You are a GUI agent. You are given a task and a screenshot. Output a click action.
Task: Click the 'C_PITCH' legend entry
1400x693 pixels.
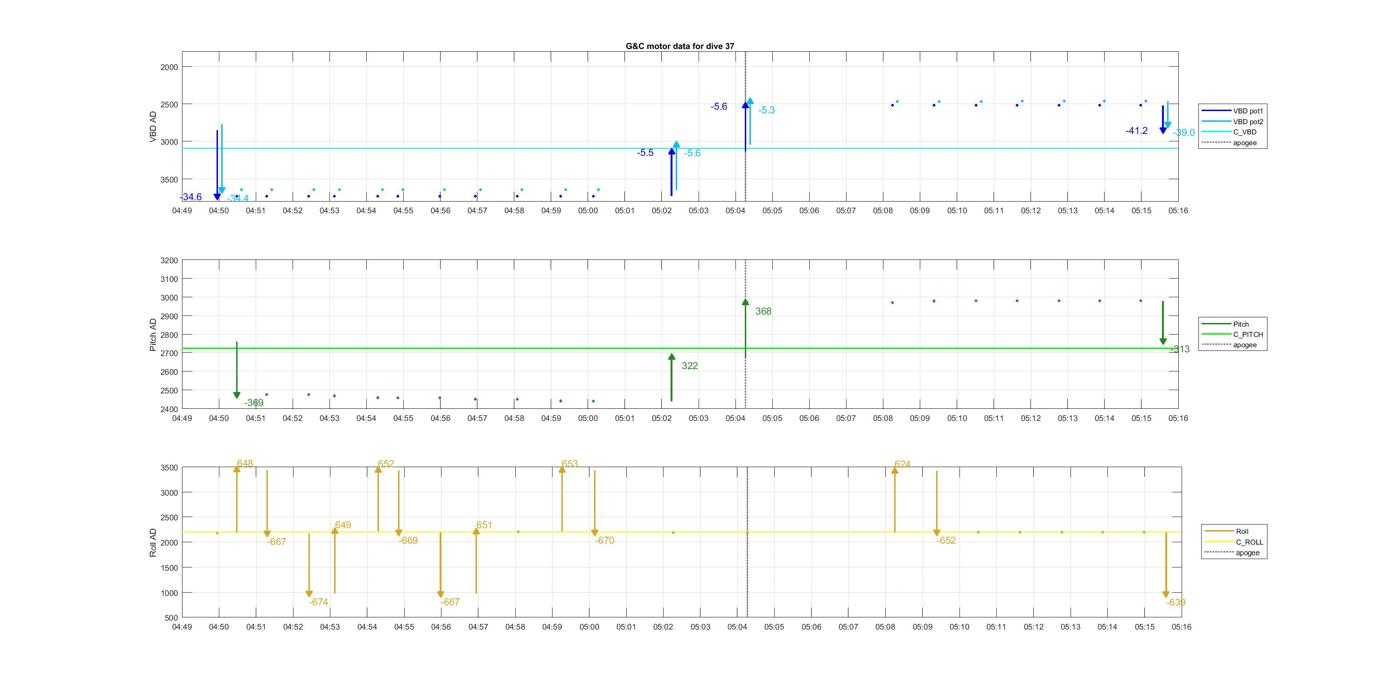[1232, 335]
